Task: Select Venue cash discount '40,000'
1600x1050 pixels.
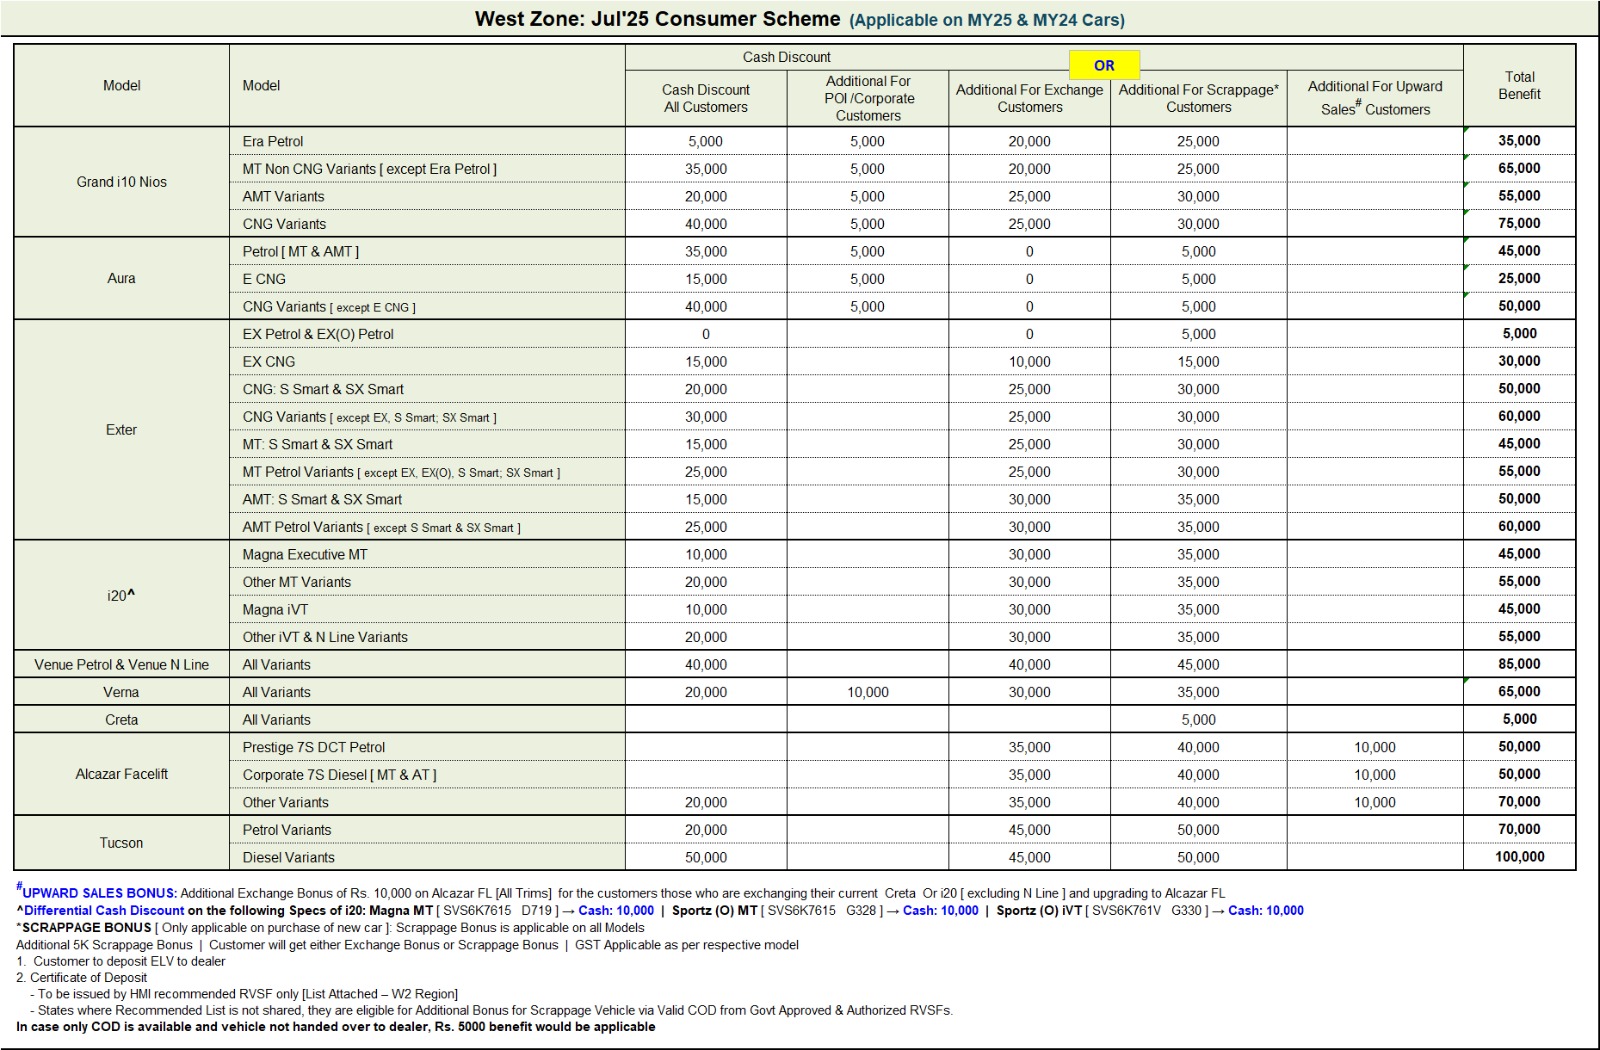Action: tap(706, 664)
